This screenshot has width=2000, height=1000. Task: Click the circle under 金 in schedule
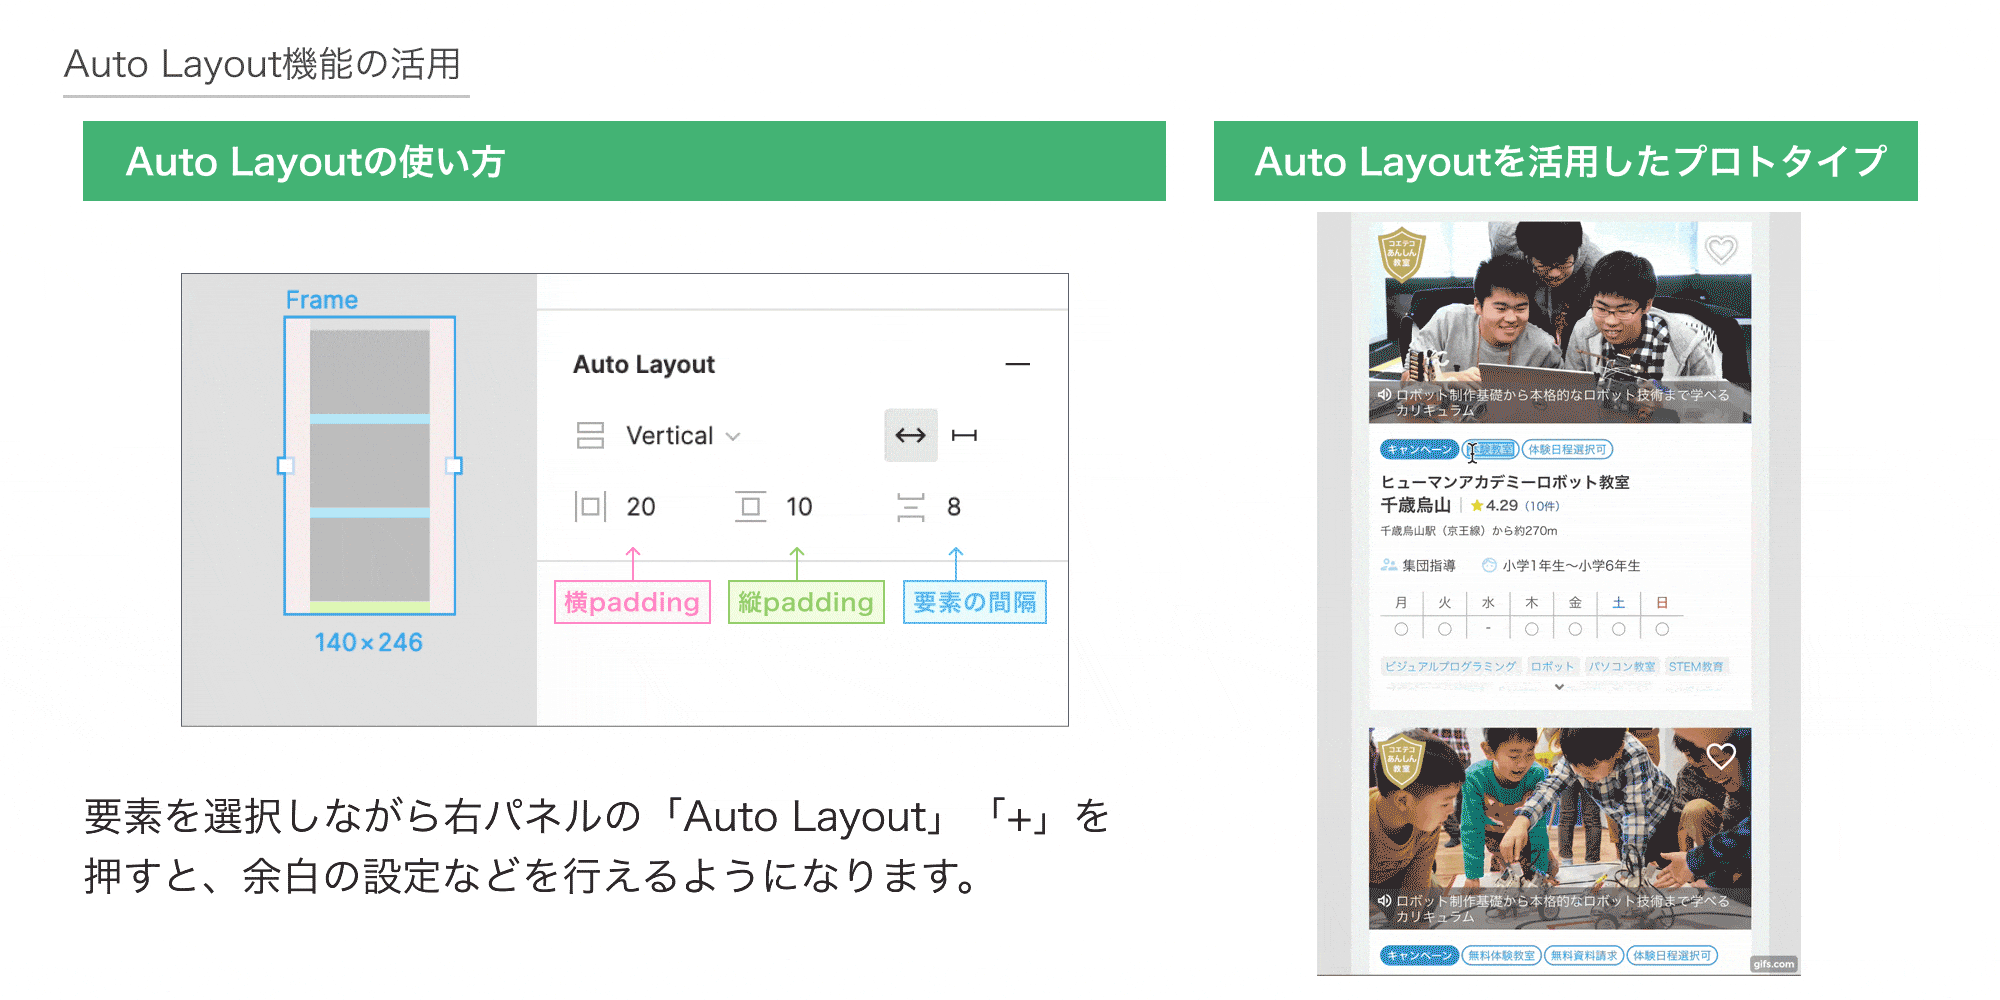(x=1575, y=629)
